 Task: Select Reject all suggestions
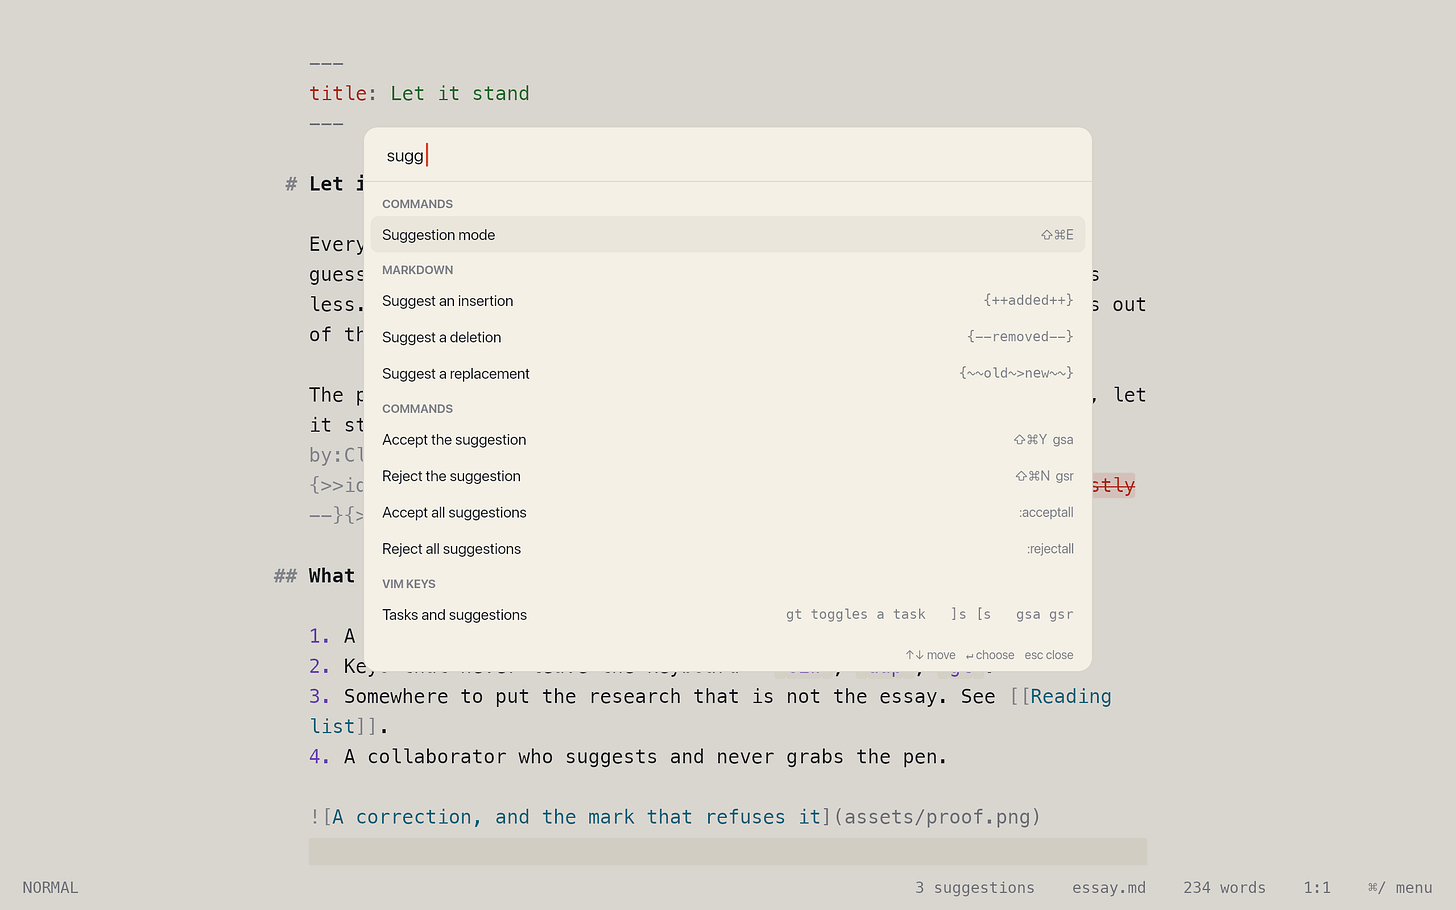tap(727, 549)
